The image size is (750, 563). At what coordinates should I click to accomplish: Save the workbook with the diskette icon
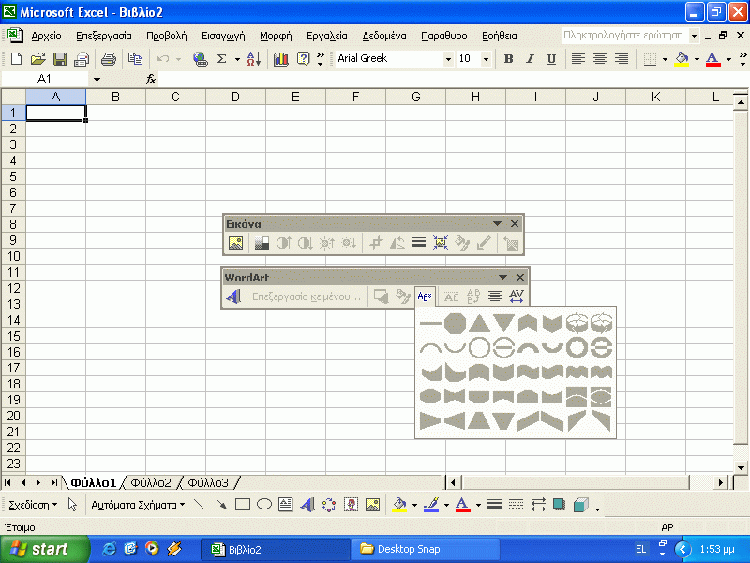click(60, 59)
